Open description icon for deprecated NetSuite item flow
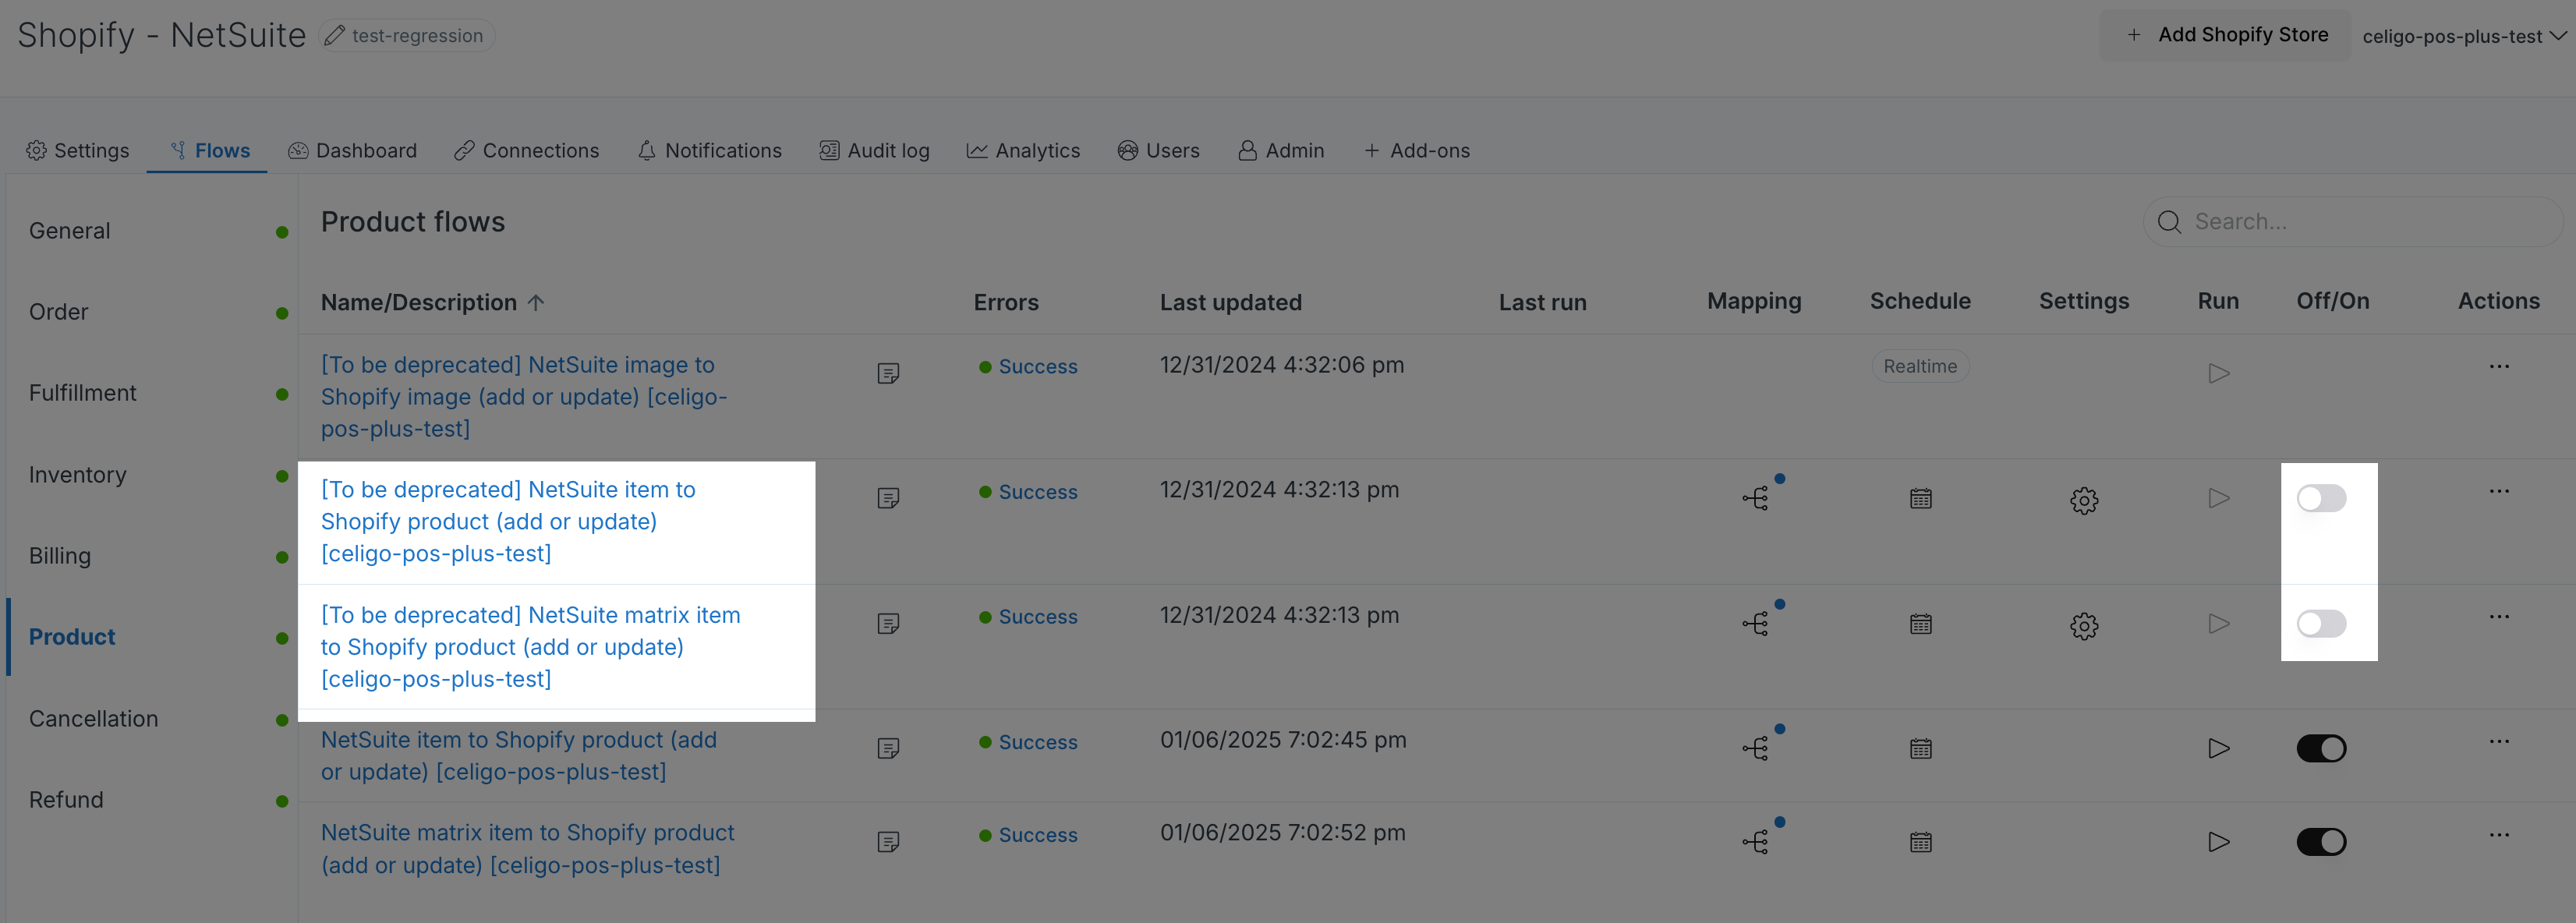Screen dimensions: 2576x923 click(x=888, y=498)
